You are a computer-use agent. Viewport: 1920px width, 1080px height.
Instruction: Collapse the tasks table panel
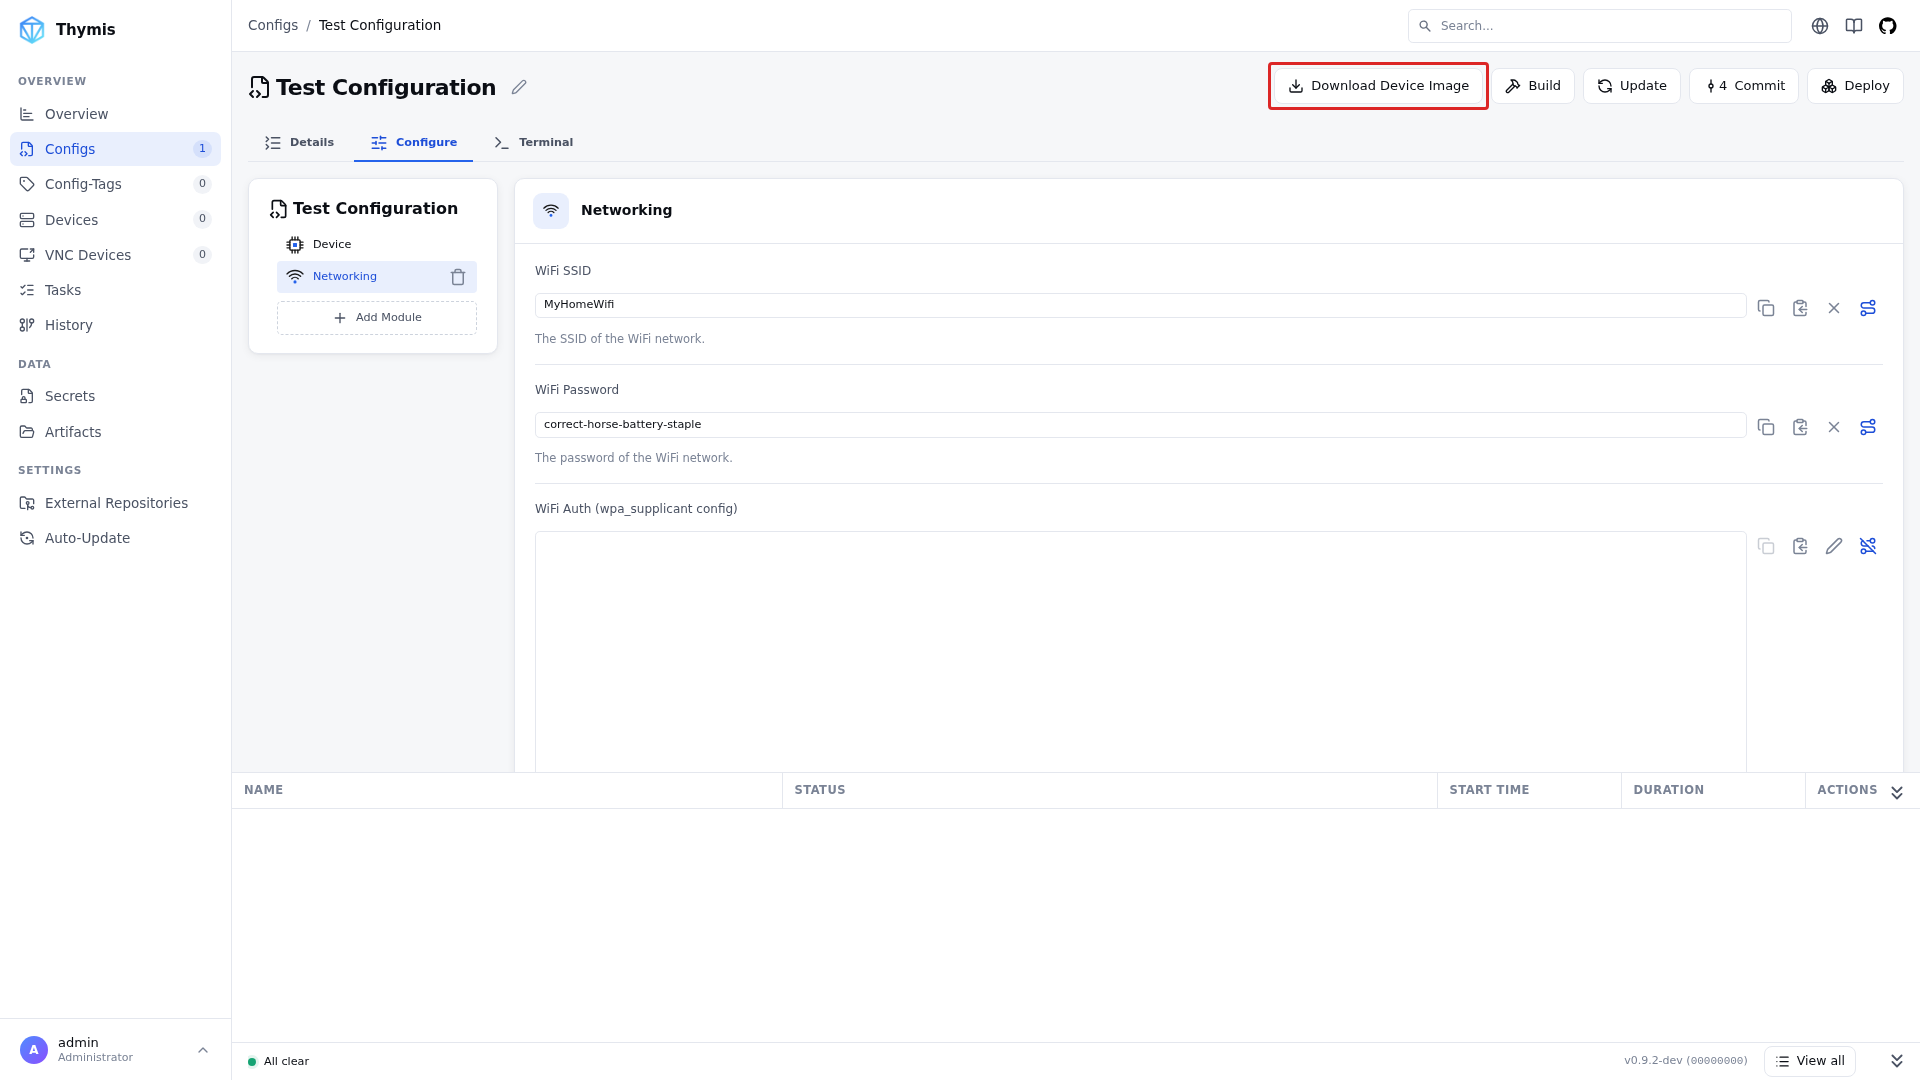tap(1897, 792)
